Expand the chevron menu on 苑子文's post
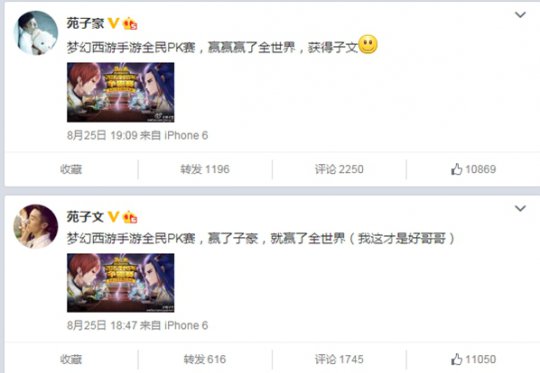Image resolution: width=540 pixels, height=373 pixels. (x=520, y=208)
